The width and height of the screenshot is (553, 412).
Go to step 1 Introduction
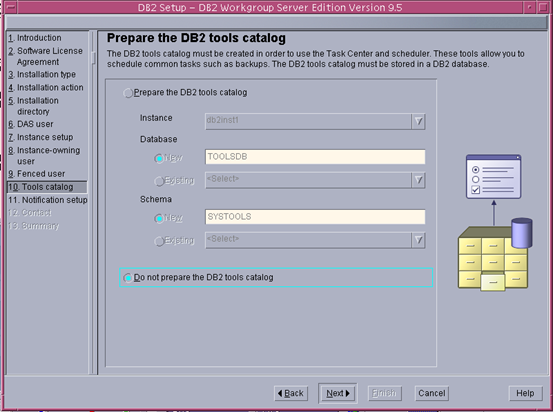pos(35,38)
